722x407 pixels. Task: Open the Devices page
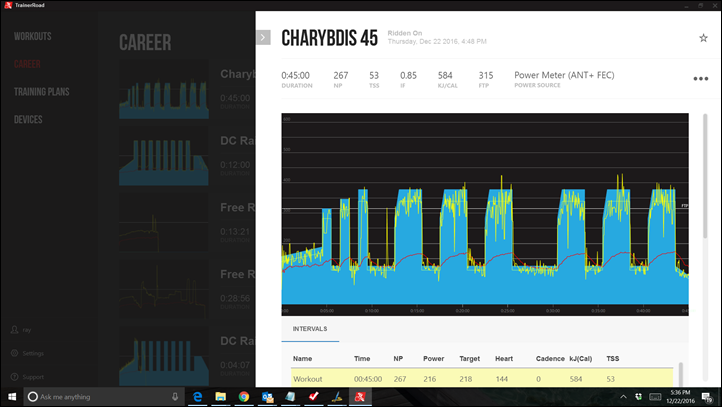(x=28, y=120)
